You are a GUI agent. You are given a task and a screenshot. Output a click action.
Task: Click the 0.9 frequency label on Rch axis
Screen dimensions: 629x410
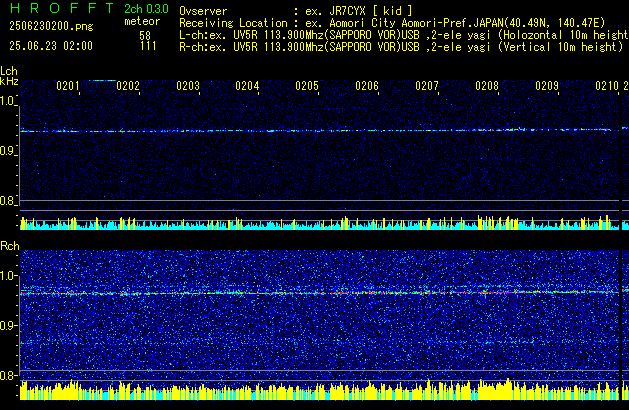click(x=7, y=325)
